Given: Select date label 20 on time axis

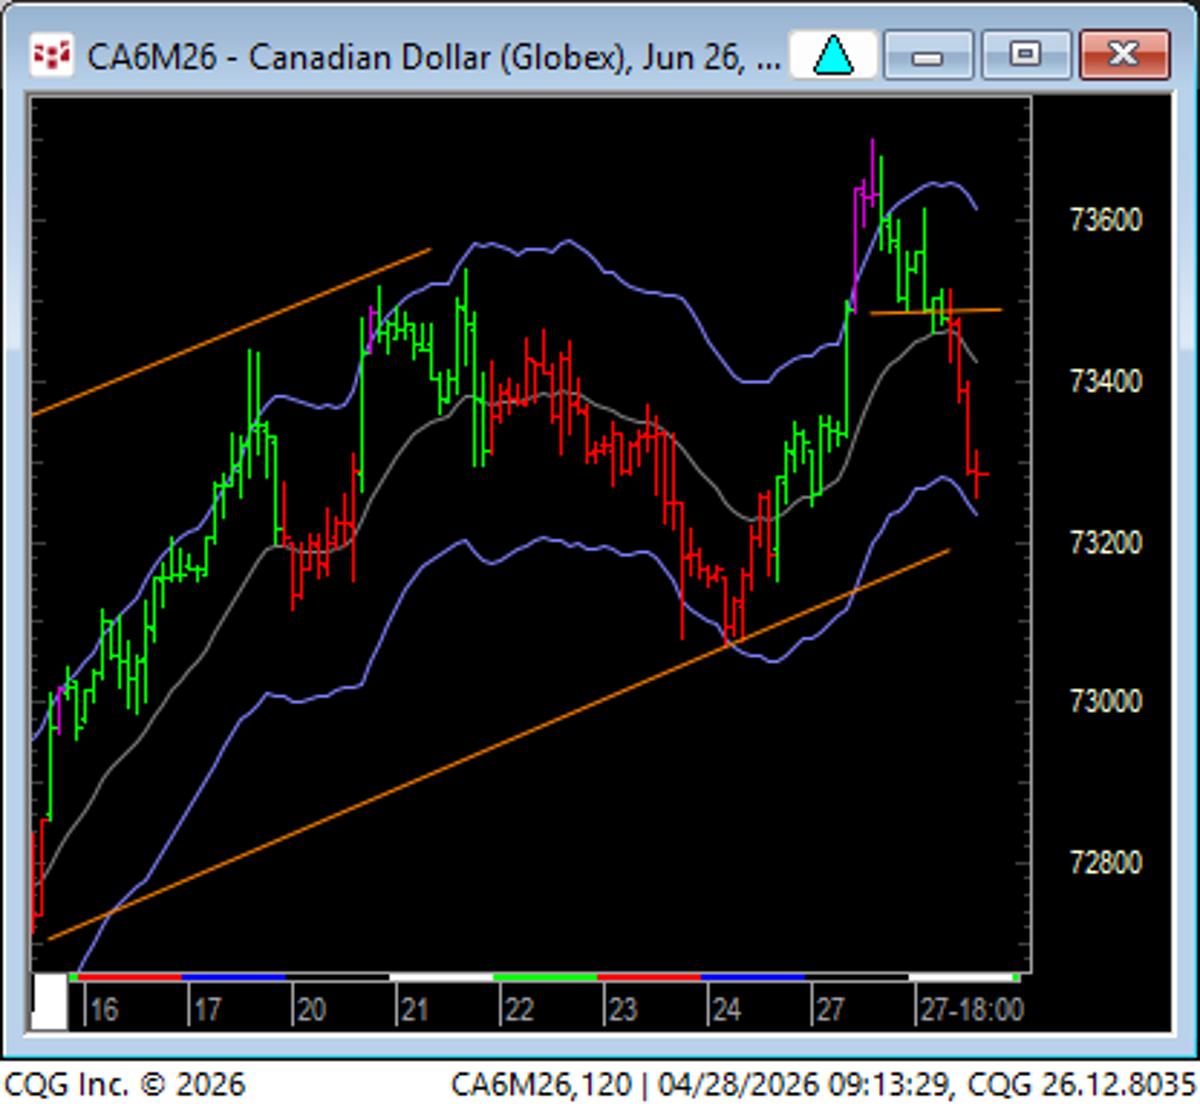Looking at the screenshot, I should 311,1010.
